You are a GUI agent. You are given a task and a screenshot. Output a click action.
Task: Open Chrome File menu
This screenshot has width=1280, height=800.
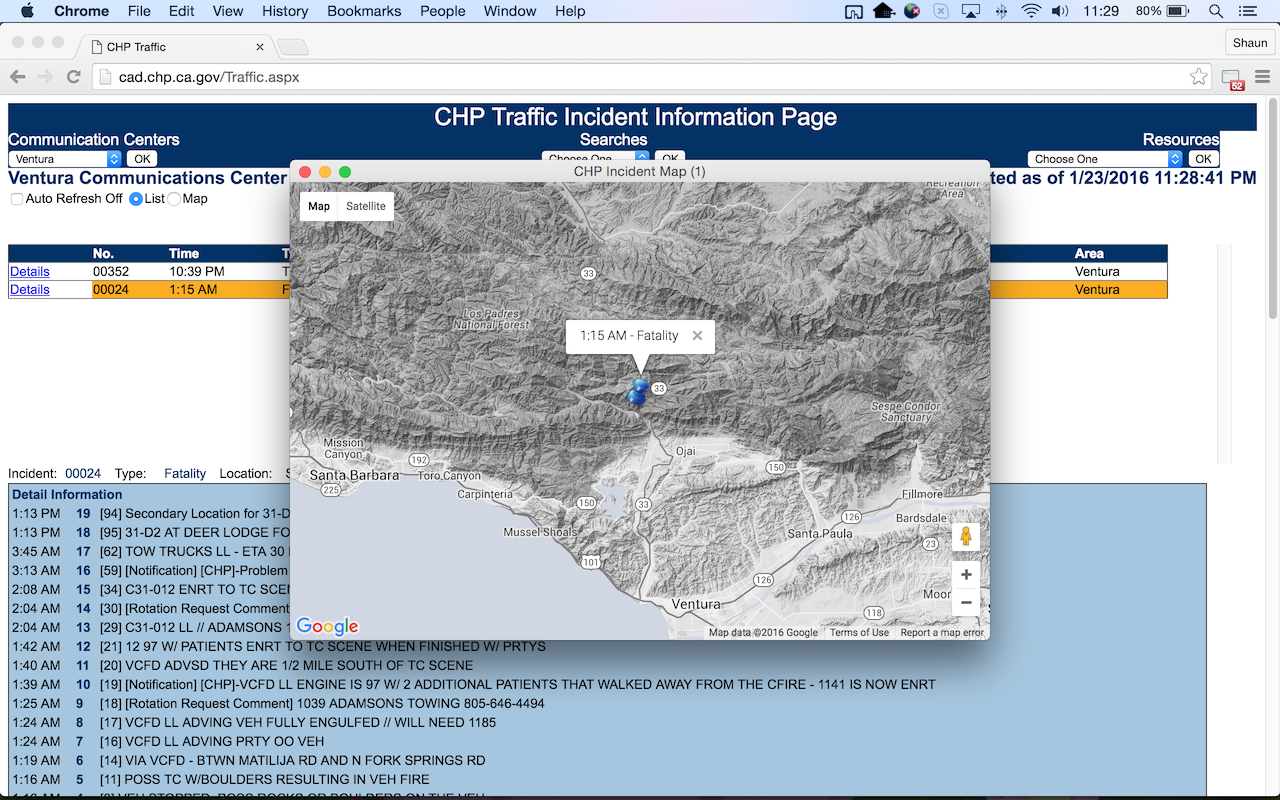pos(139,11)
